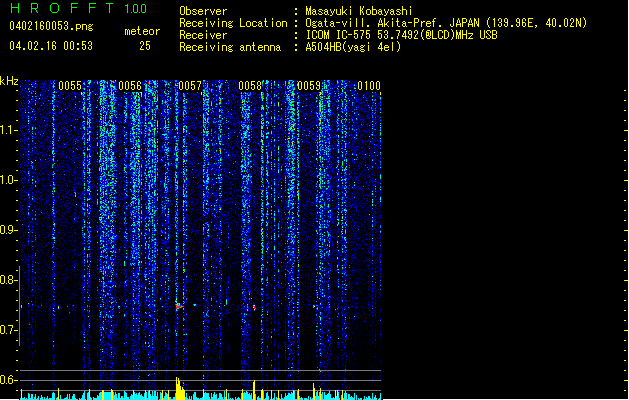Click the 0.7 frequency axis label
The height and width of the screenshot is (400, 629).
(x=8, y=330)
